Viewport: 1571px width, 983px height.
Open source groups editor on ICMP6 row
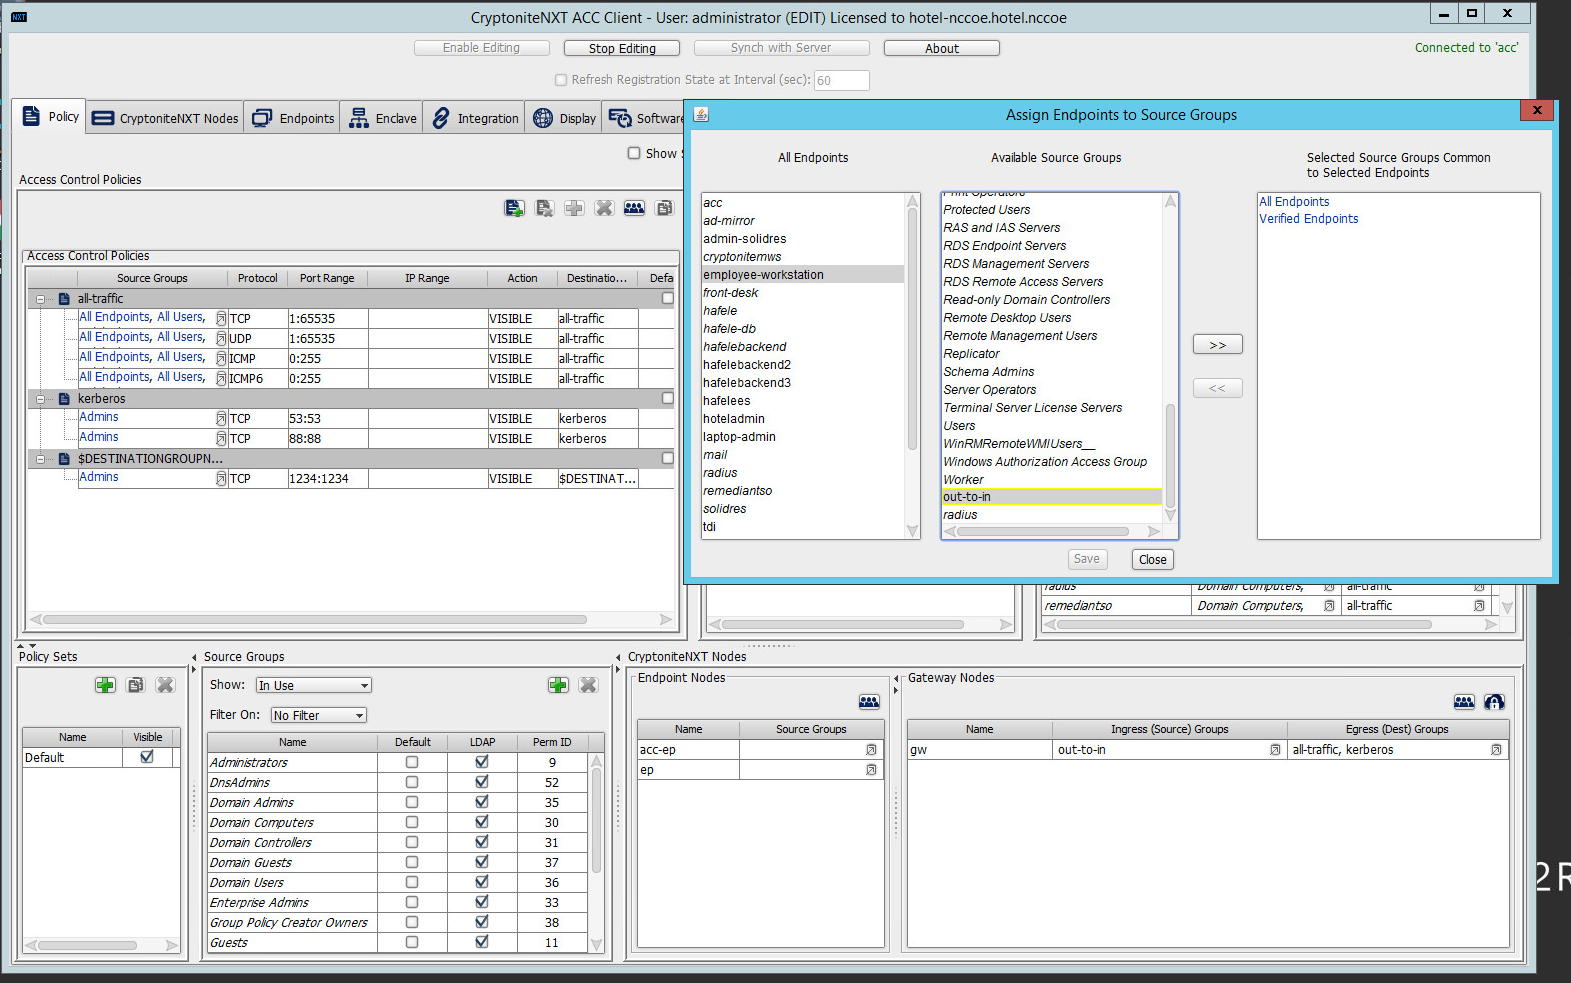221,379
